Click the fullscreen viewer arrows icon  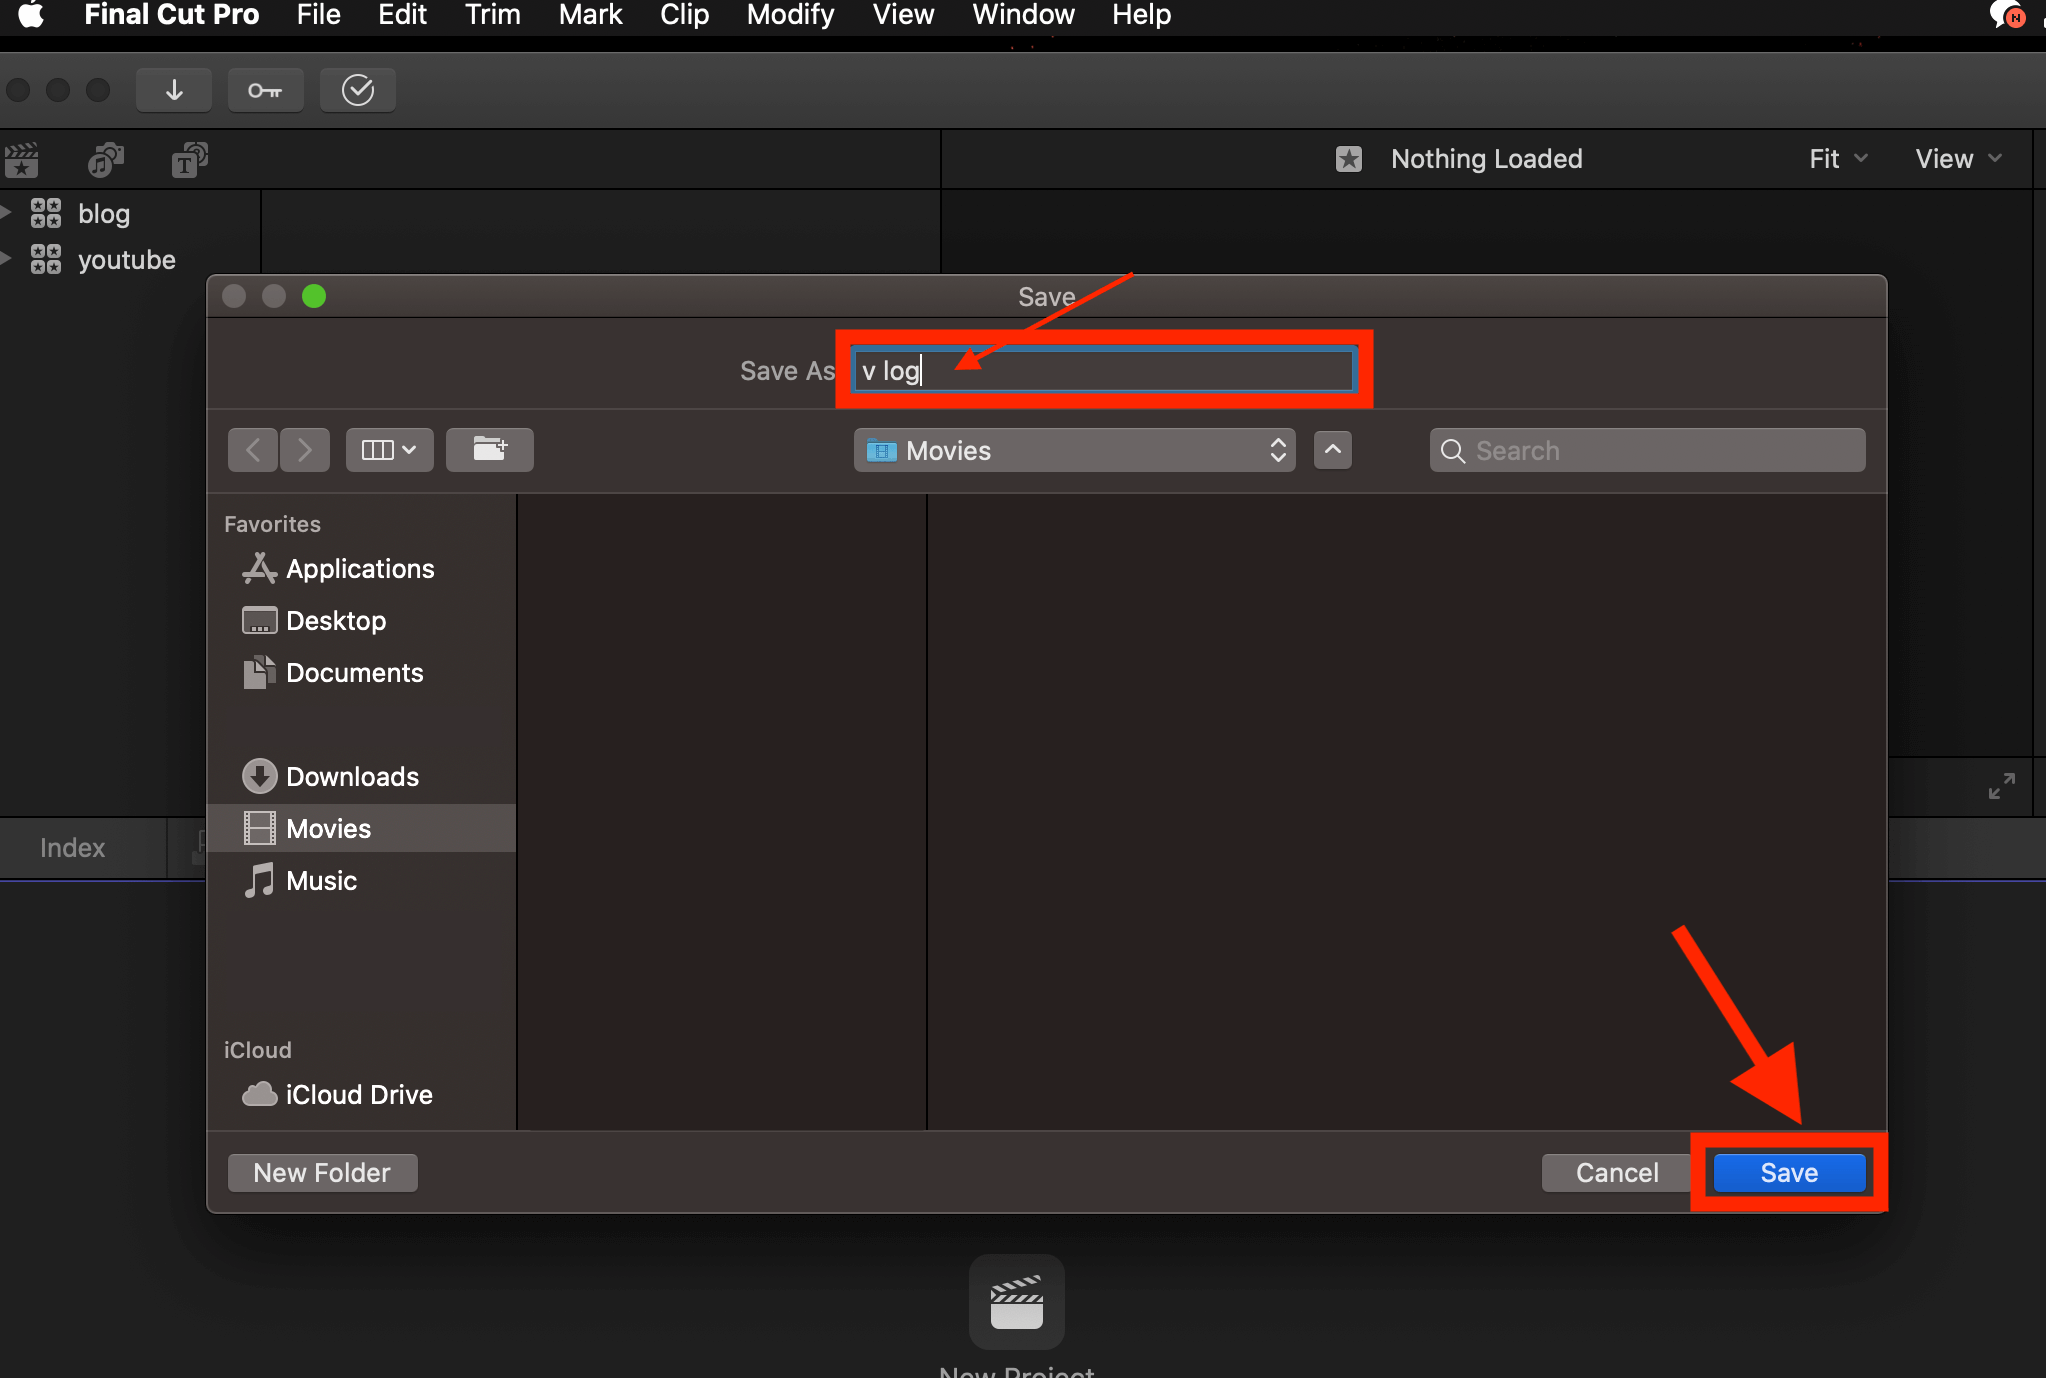coord(2001,786)
